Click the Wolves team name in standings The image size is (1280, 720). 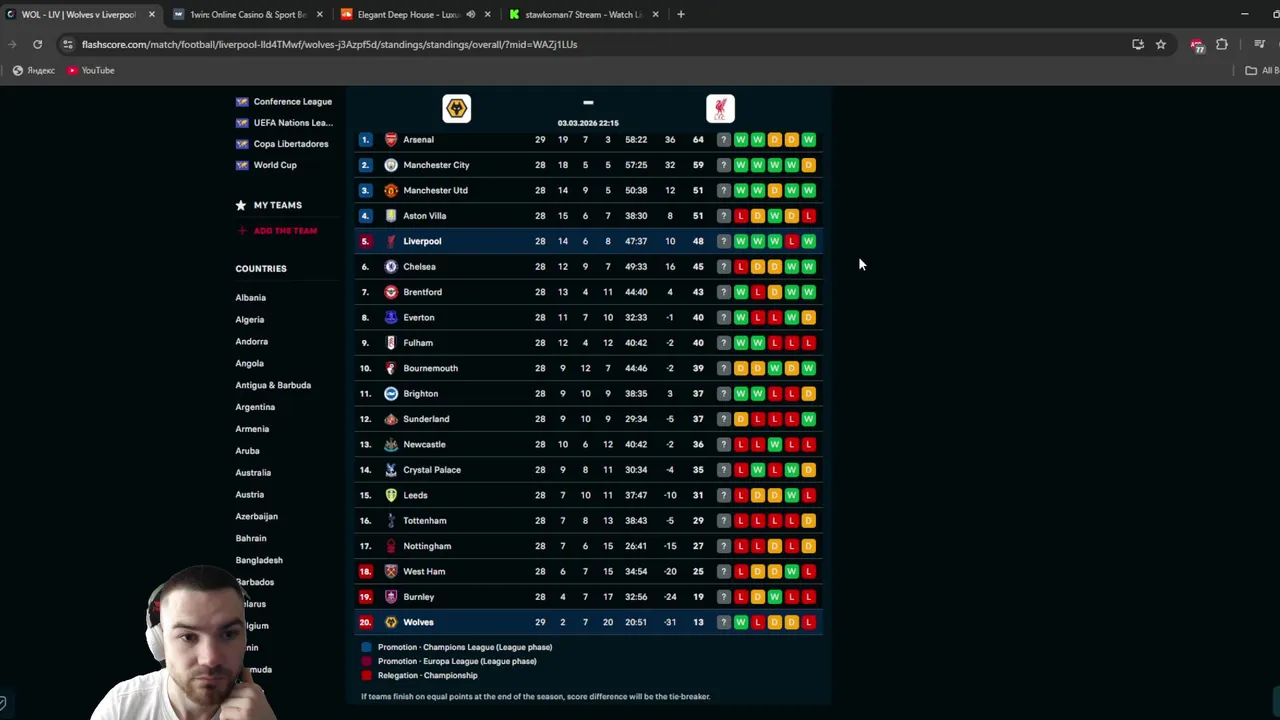click(x=418, y=622)
